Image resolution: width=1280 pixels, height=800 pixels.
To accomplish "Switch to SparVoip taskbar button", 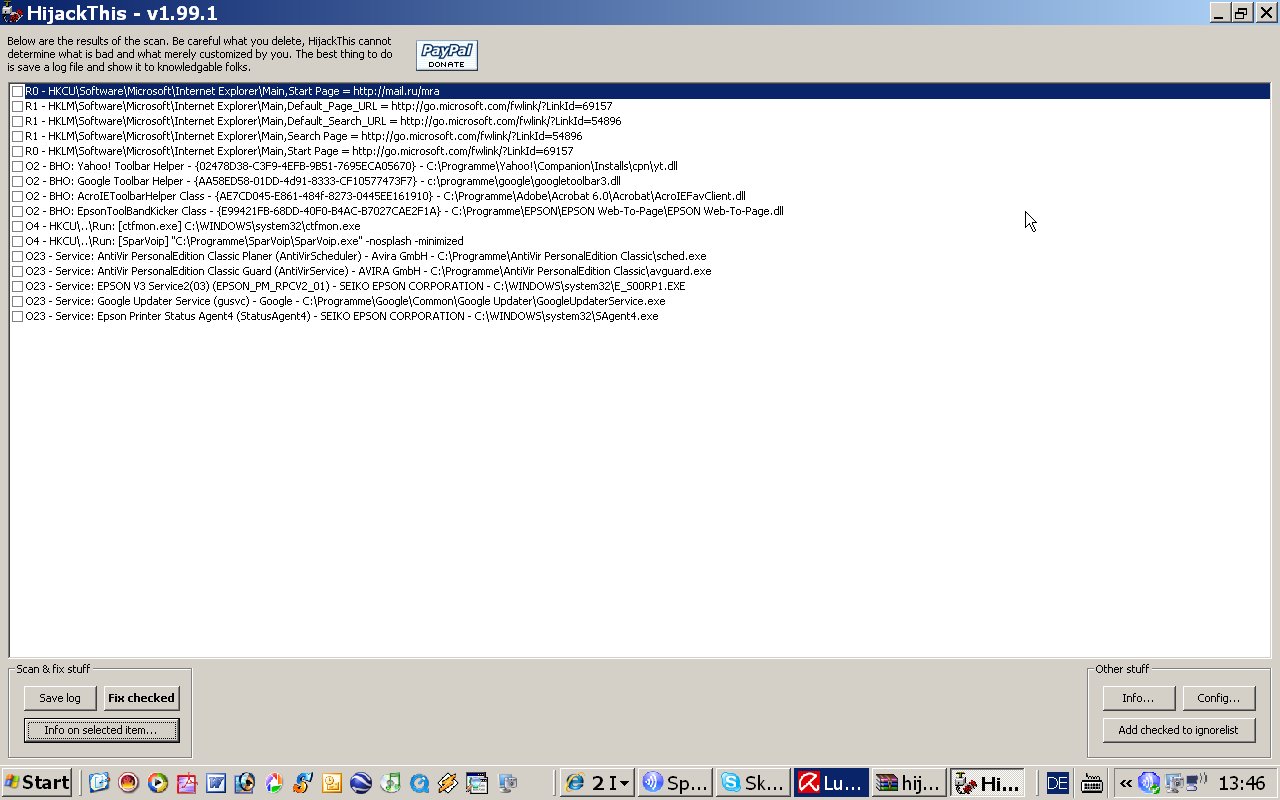I will click(x=675, y=783).
